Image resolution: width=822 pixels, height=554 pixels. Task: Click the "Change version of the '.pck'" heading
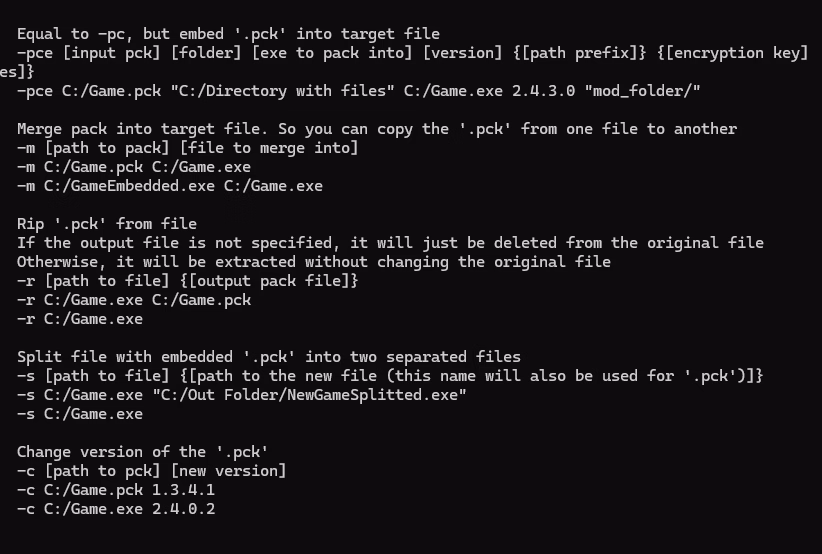coord(143,452)
